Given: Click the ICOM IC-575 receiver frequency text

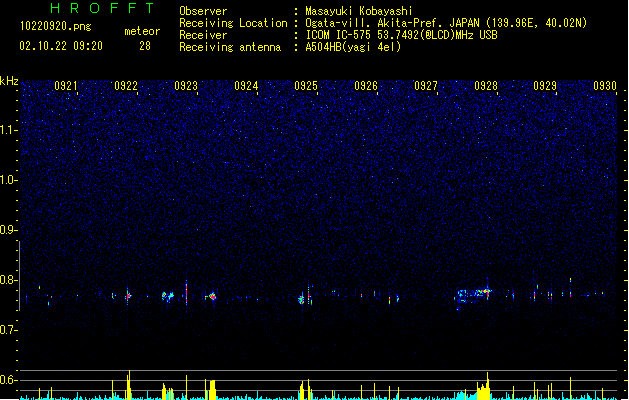Looking at the screenshot, I should click(x=401, y=35).
